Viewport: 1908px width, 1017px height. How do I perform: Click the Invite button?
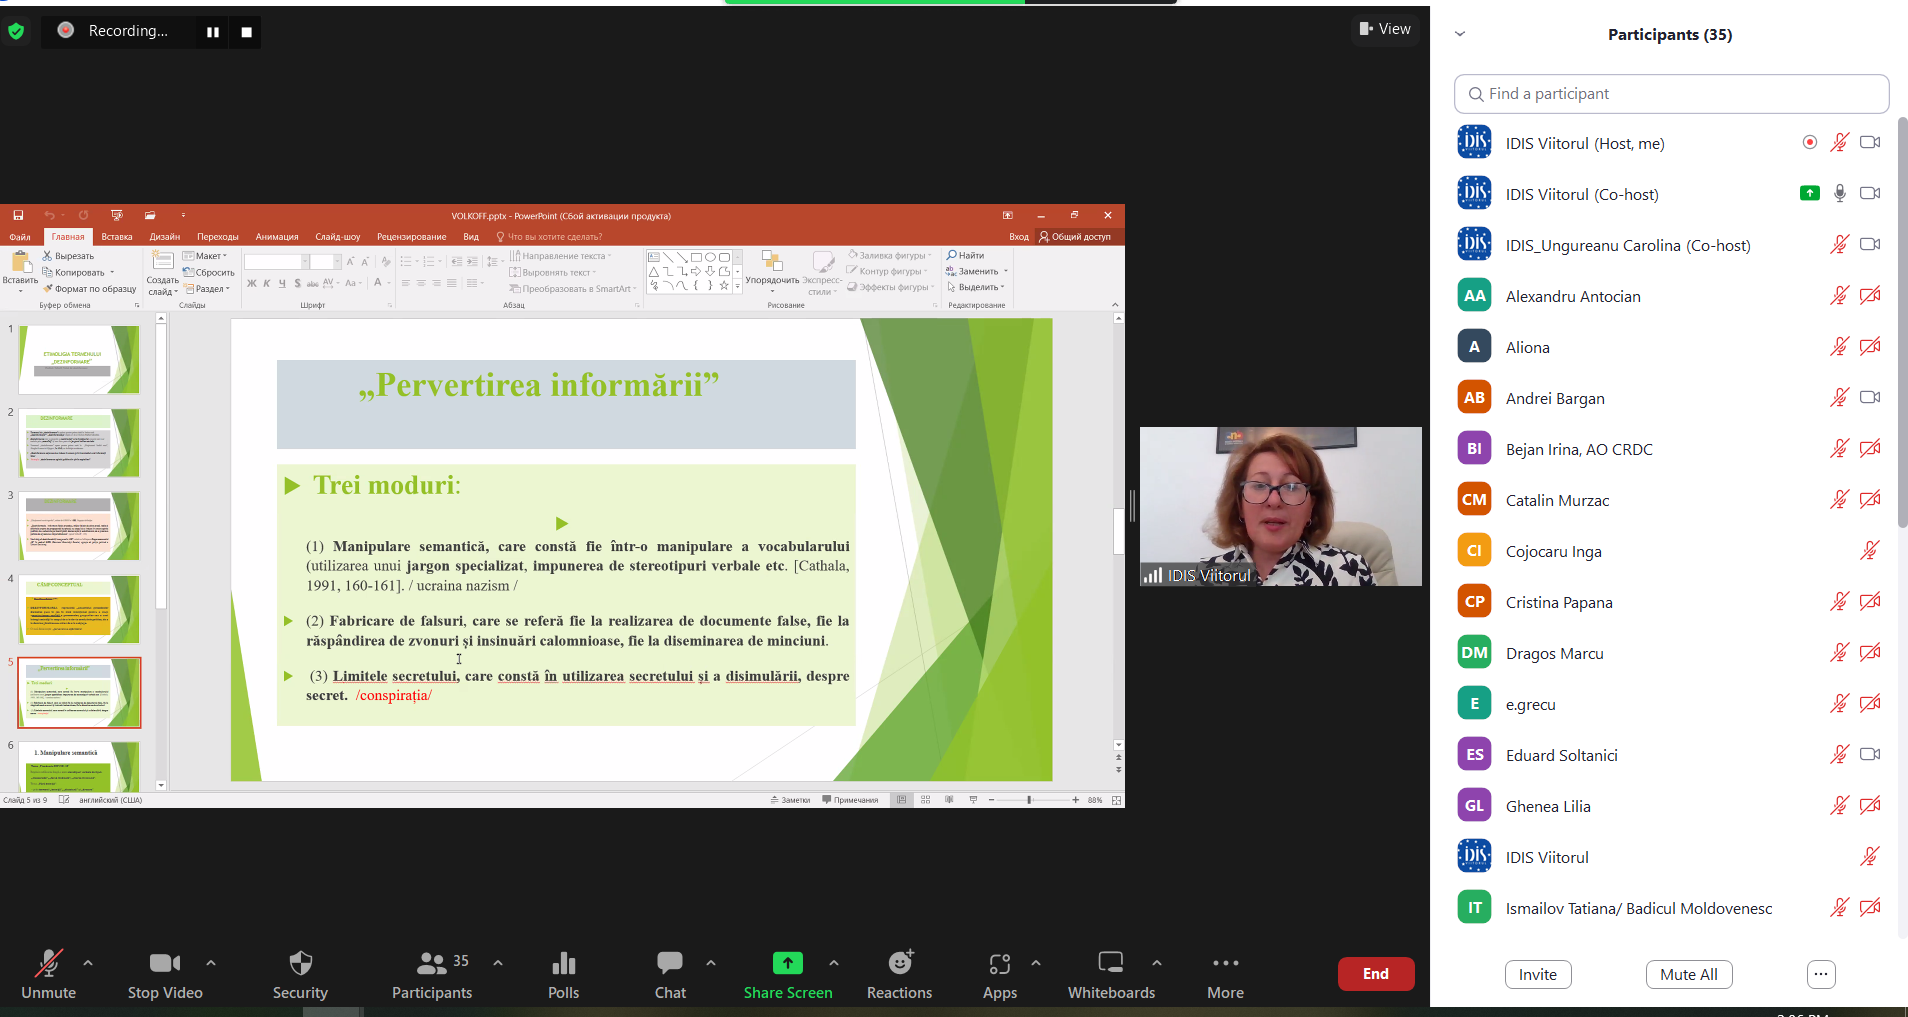coord(1538,975)
